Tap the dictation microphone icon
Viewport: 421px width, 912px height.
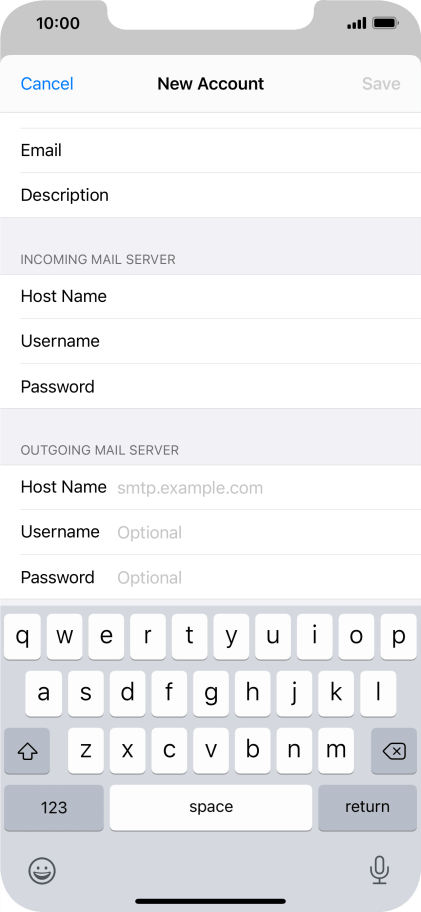pyautogui.click(x=379, y=870)
